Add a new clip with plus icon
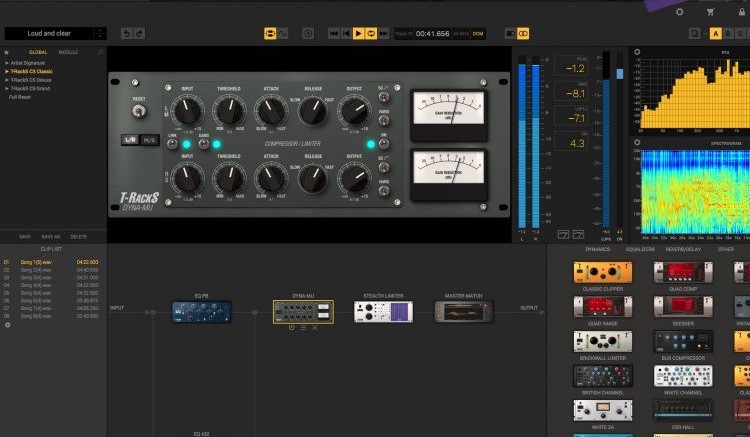750x437 pixels. [x=7, y=325]
